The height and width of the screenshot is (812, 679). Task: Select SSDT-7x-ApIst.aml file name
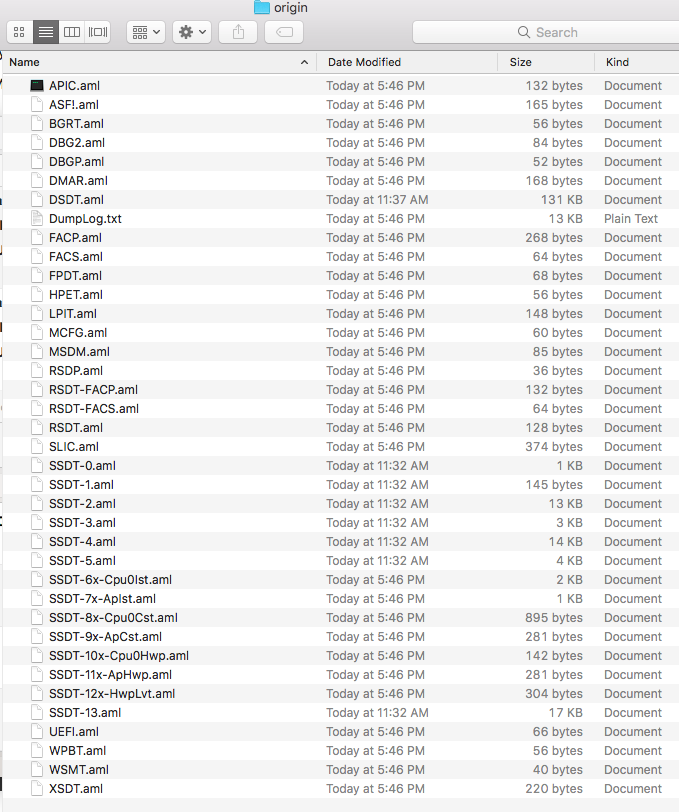pyautogui.click(x=103, y=599)
